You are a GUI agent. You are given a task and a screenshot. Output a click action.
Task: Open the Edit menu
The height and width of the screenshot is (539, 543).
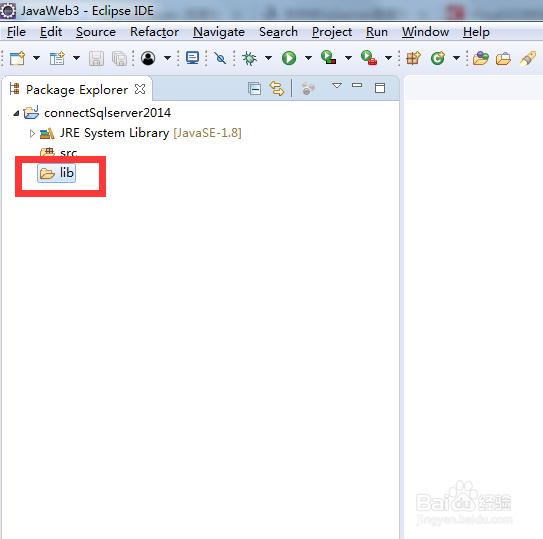51,32
